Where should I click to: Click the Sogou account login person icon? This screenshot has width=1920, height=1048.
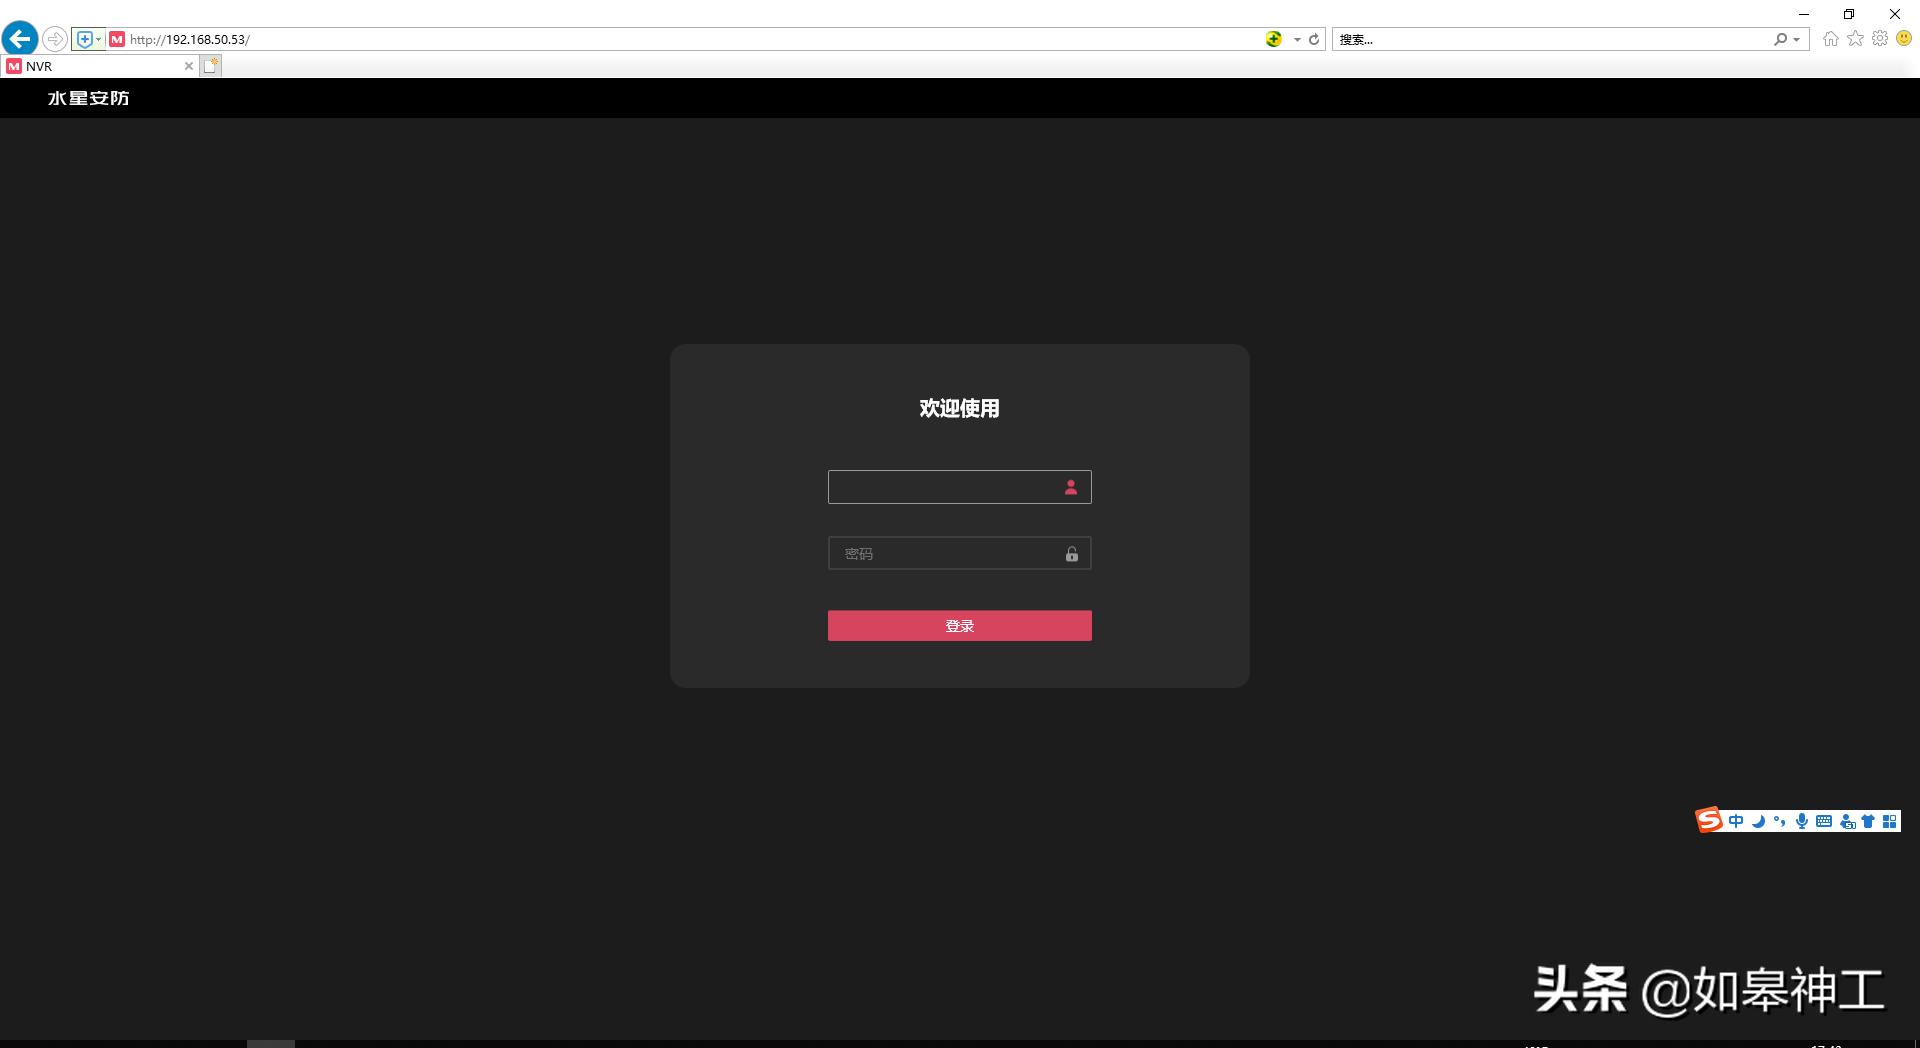coord(1847,820)
